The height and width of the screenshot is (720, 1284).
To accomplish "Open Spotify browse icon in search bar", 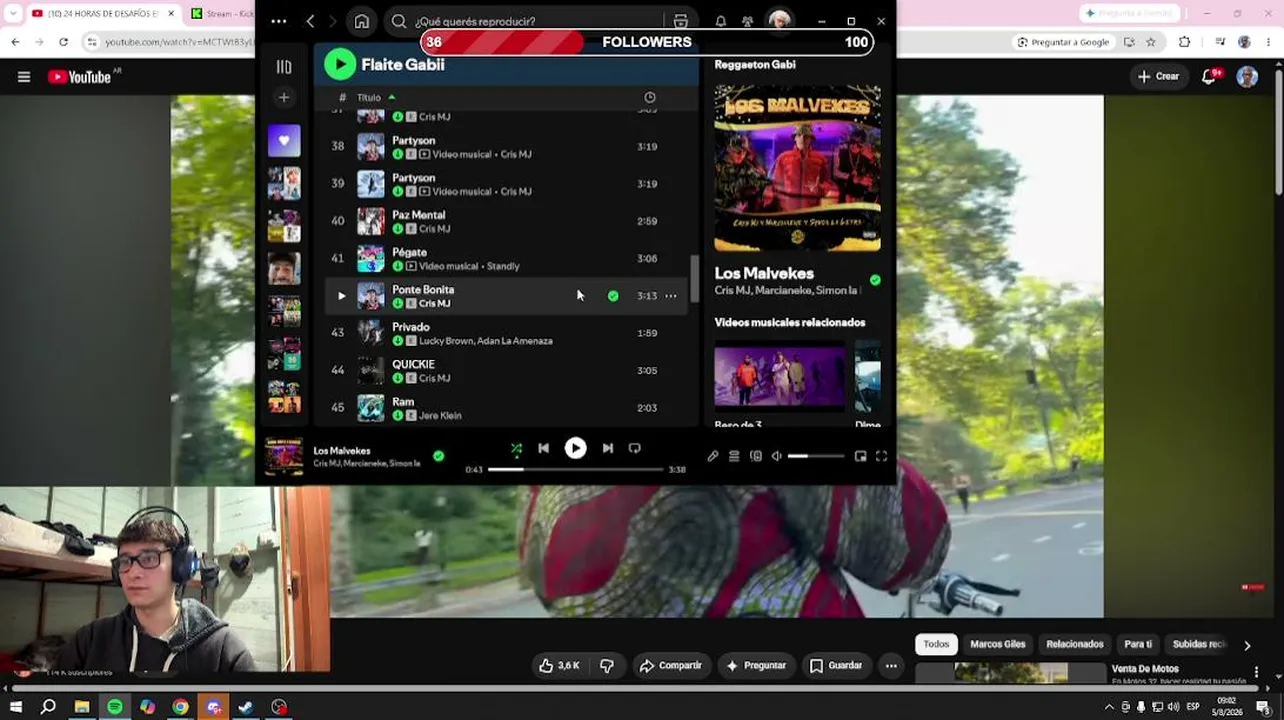I will [681, 21].
